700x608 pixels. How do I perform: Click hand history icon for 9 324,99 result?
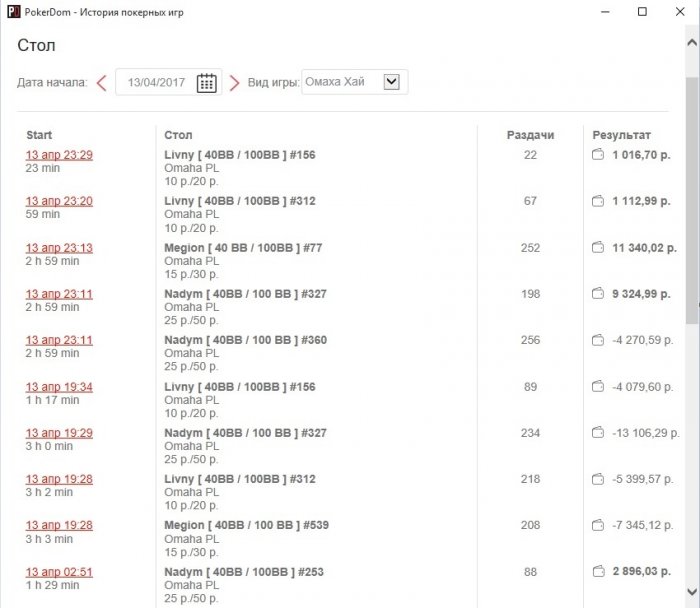pyautogui.click(x=599, y=294)
